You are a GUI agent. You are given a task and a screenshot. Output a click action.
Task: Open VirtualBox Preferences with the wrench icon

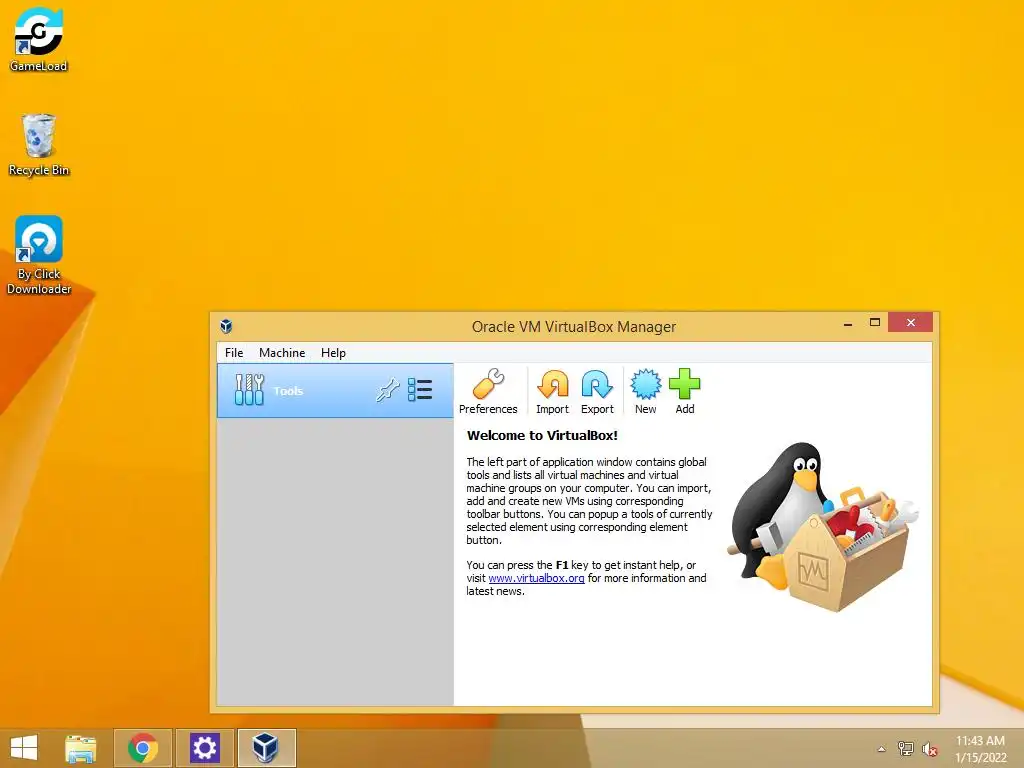pyautogui.click(x=488, y=391)
